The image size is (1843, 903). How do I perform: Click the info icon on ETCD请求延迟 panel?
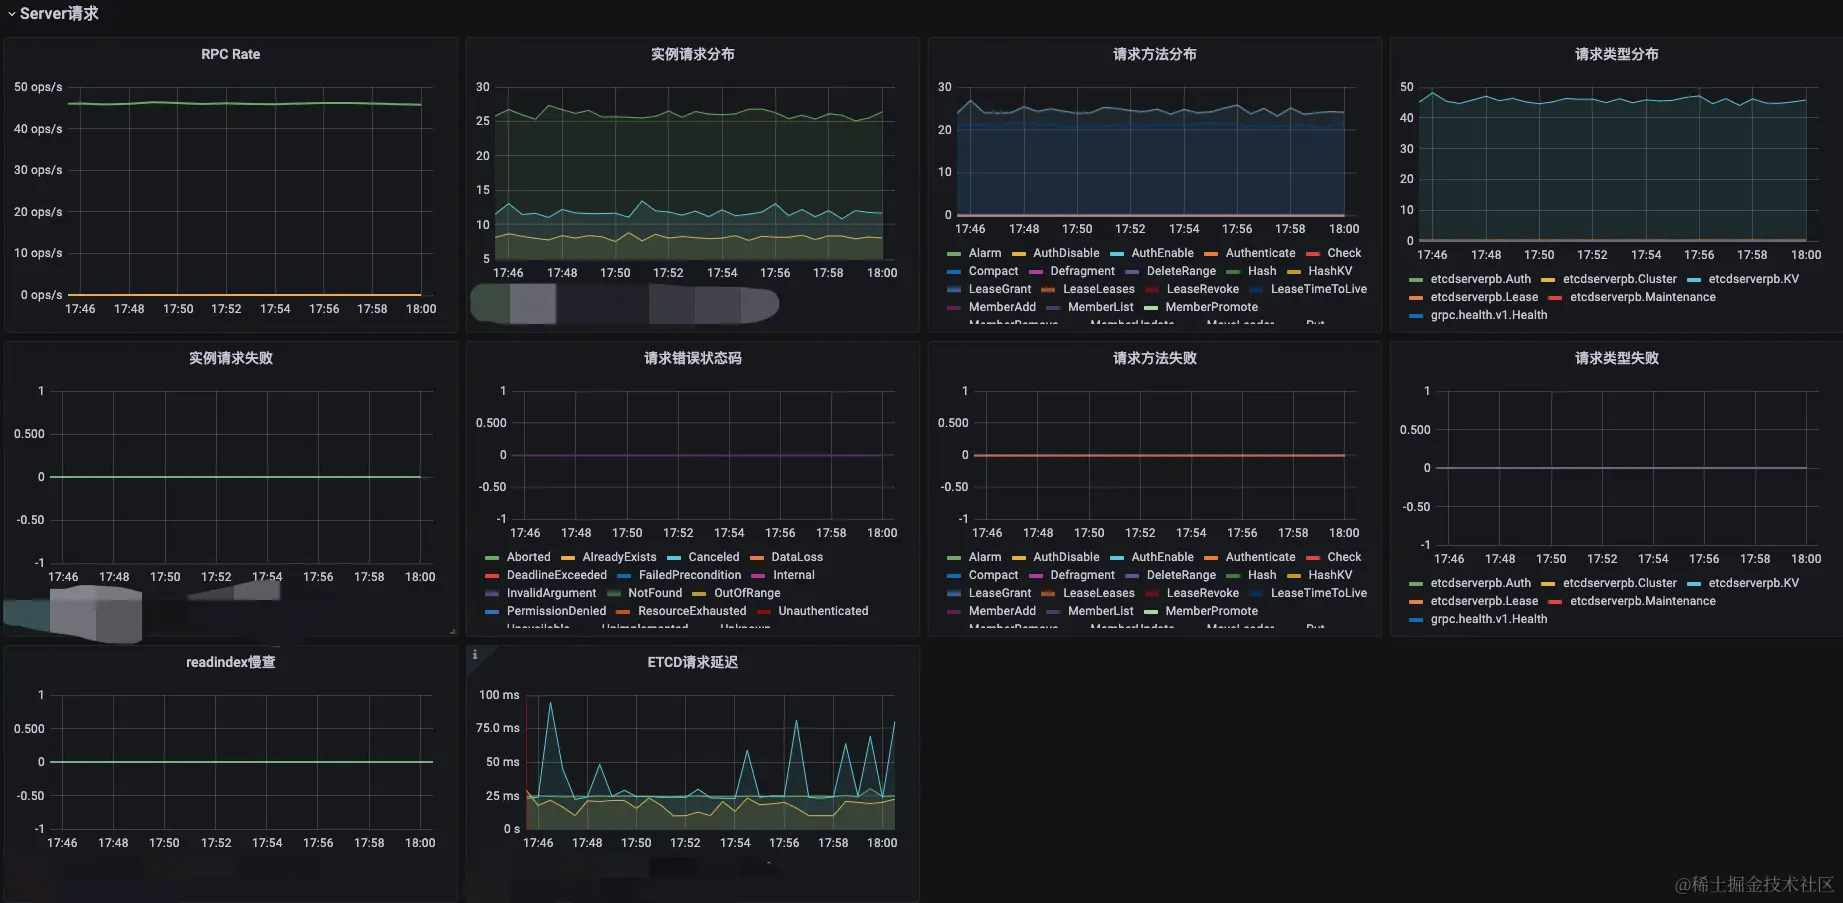point(475,655)
